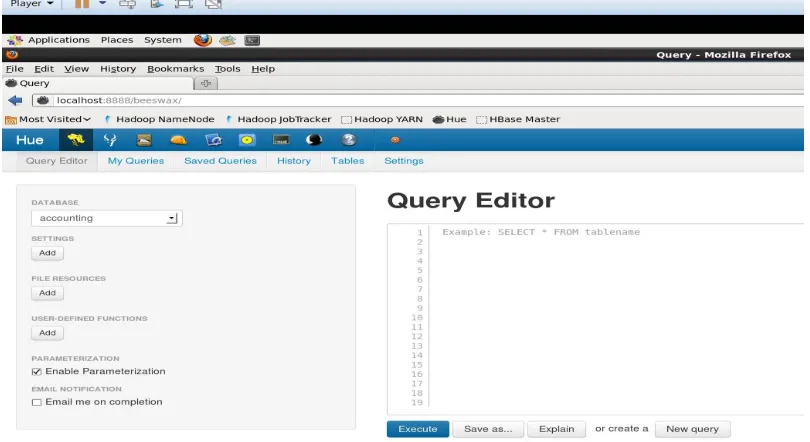Open the Most Visited bookmarks dropdown
The image size is (810, 442).
coord(48,119)
